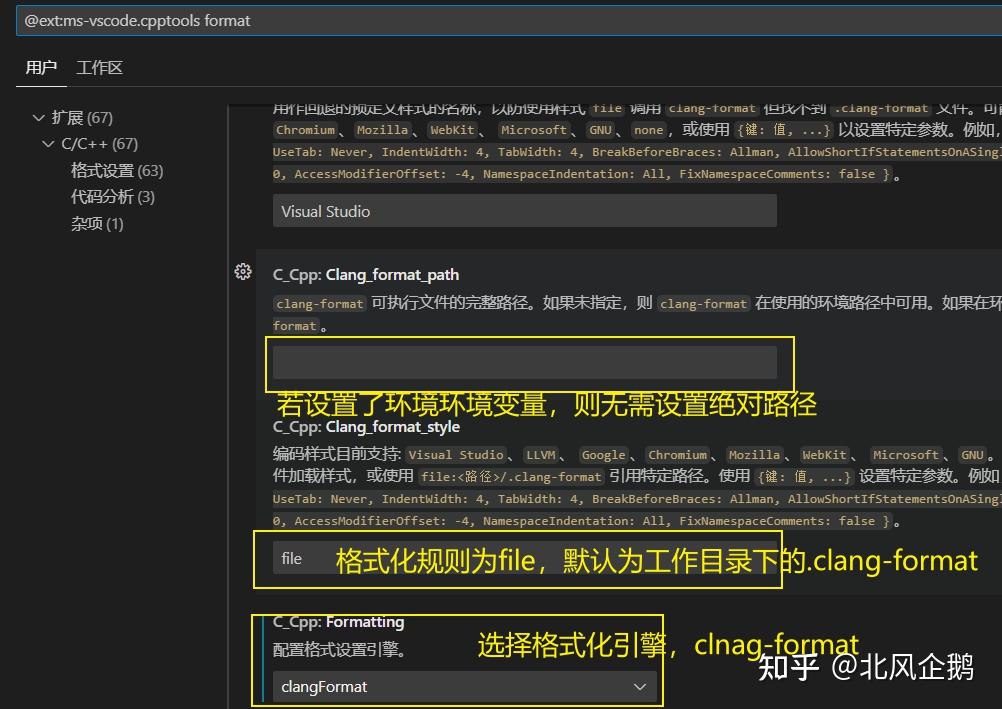The image size is (1002, 709).
Task: Click the C_Cpp: Formatting setting title
Action: click(338, 621)
